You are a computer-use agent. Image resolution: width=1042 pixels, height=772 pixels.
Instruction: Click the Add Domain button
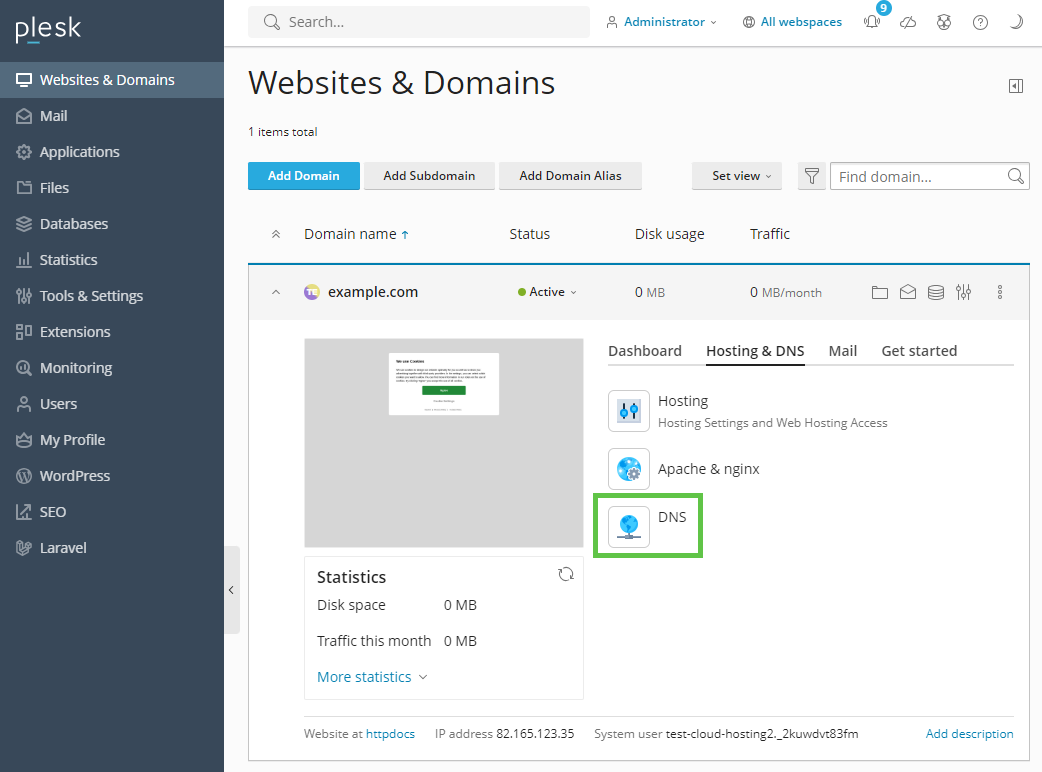click(x=303, y=176)
